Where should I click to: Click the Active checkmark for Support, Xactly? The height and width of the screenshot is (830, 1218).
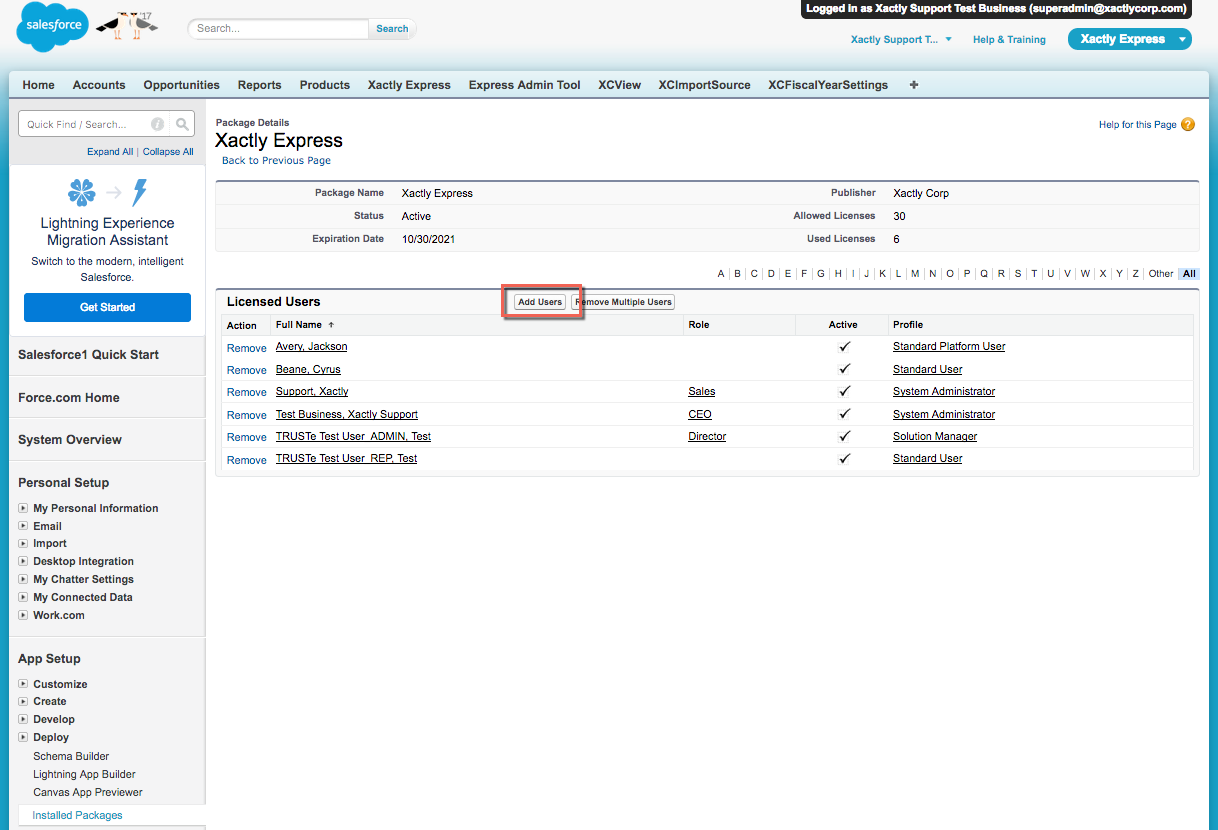click(x=844, y=391)
